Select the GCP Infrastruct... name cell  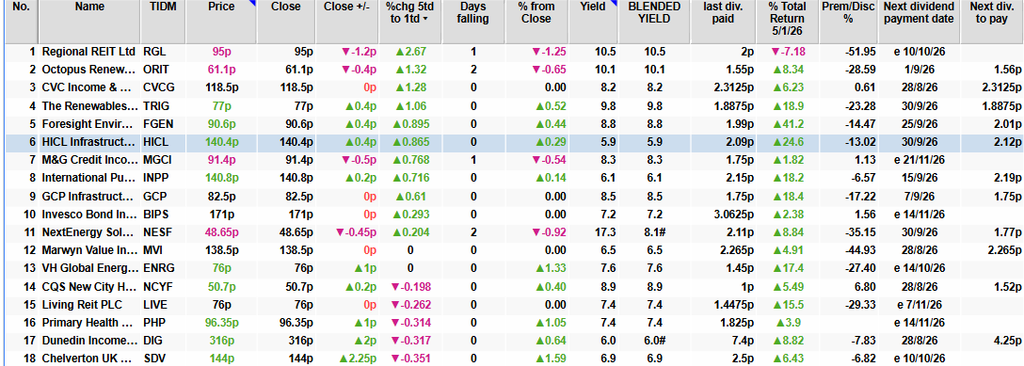point(89,196)
